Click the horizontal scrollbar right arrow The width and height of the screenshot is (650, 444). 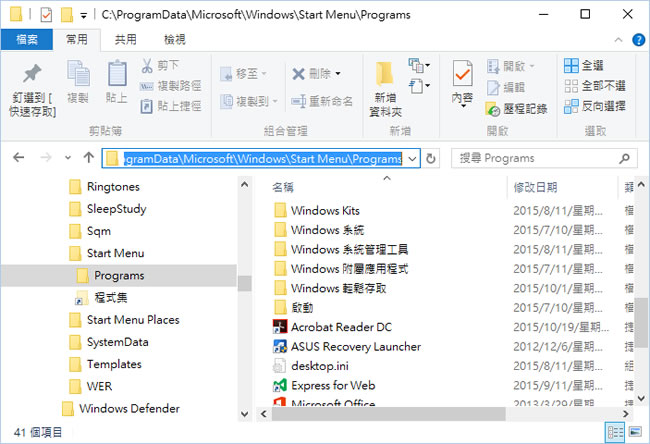click(x=626, y=414)
